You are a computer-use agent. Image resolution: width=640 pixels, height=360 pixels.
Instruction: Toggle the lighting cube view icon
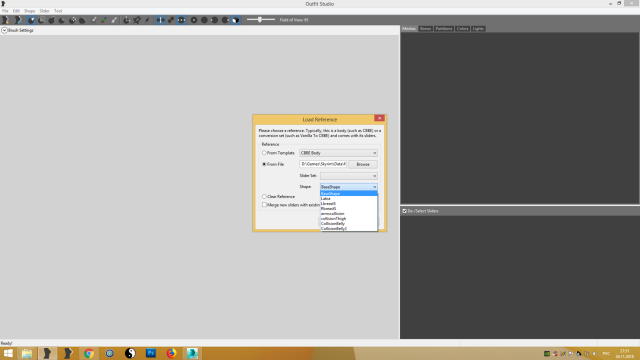pyautogui.click(x=236, y=20)
